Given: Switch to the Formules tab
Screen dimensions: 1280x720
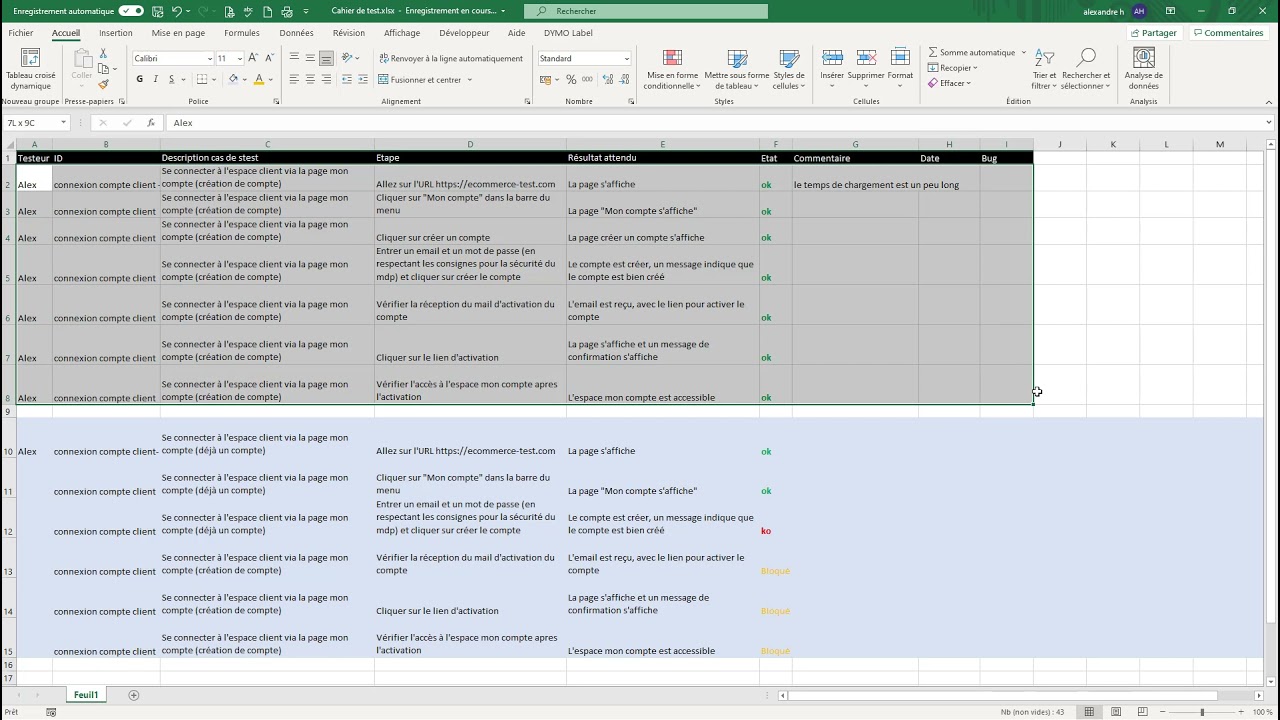Looking at the screenshot, I should [242, 33].
